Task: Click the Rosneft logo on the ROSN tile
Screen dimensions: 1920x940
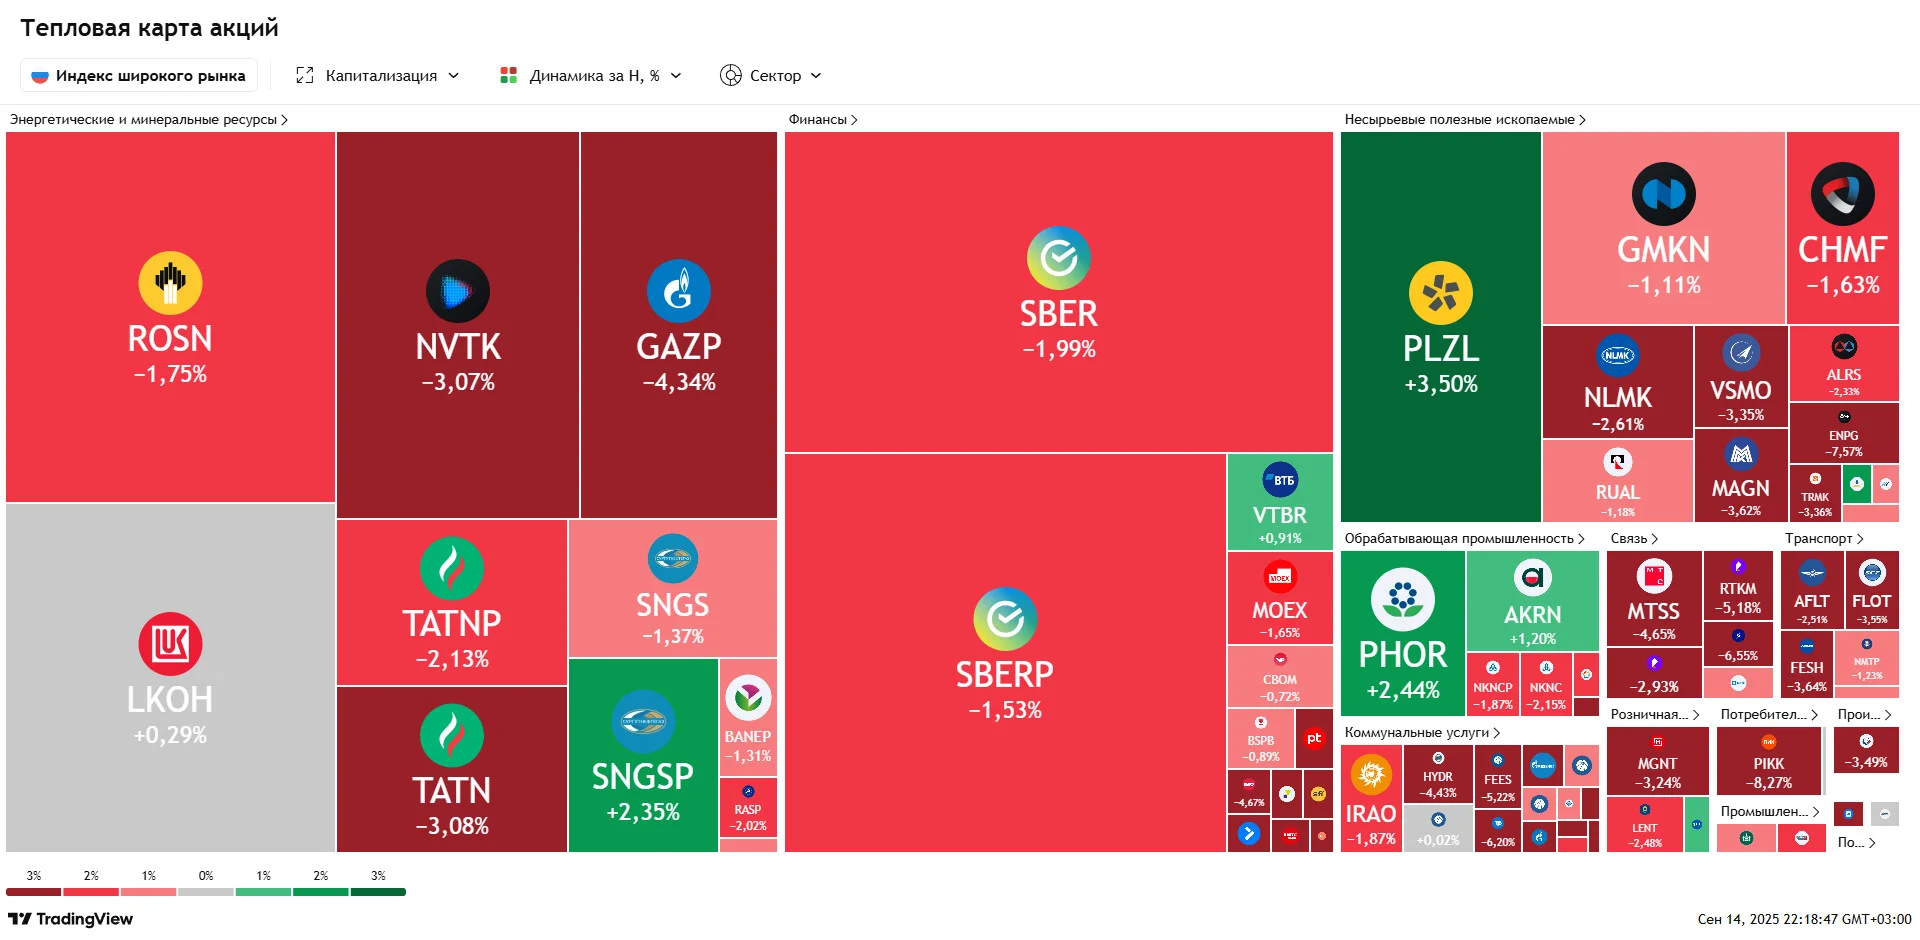Action: (x=170, y=283)
